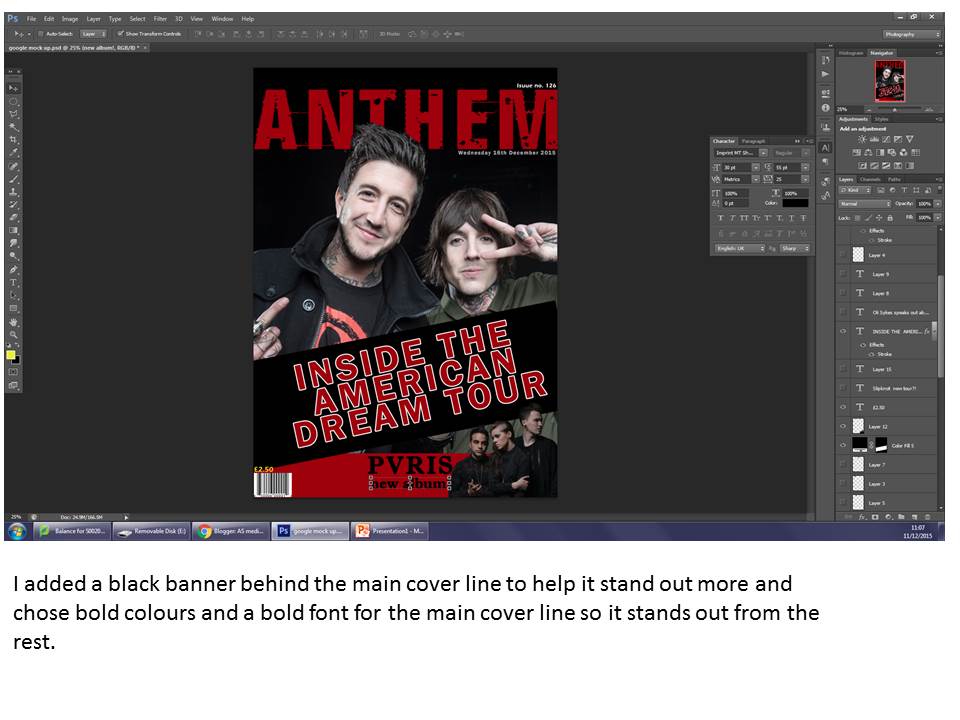The width and height of the screenshot is (960, 720).
Task: Select the Dodge tool
Action: click(13, 256)
